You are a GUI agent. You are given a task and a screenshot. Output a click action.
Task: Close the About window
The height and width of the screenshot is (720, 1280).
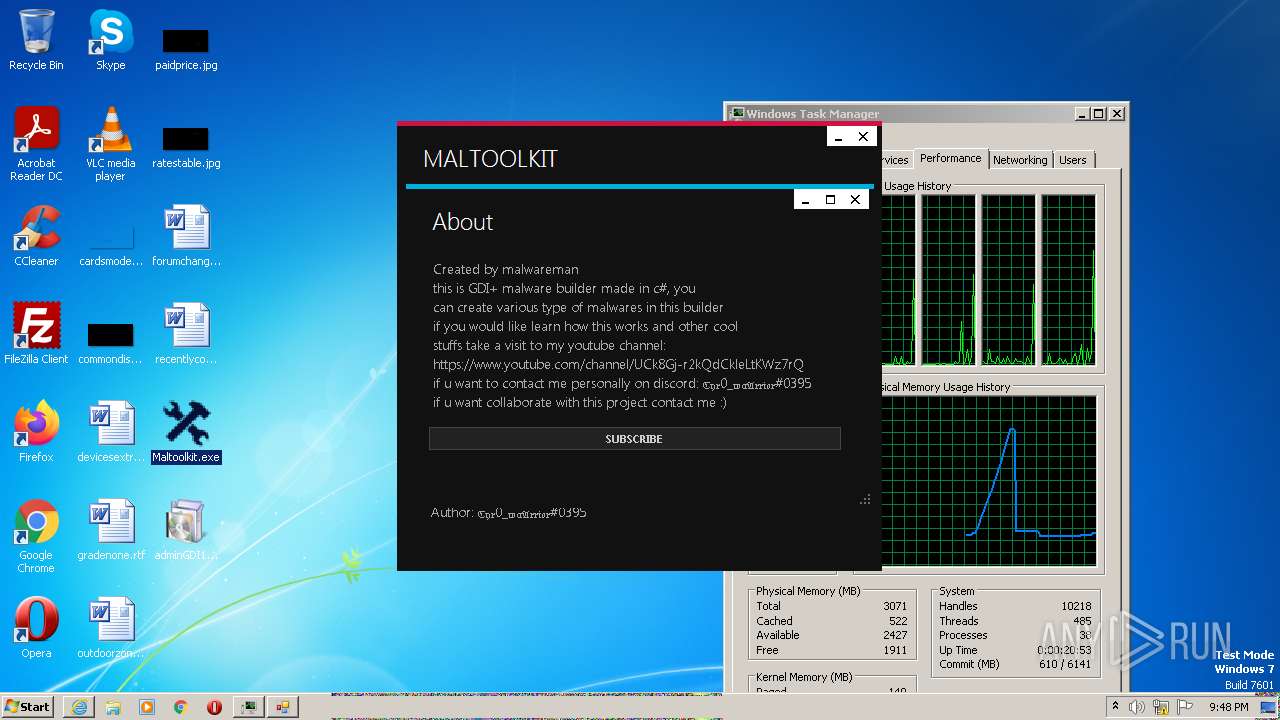855,200
